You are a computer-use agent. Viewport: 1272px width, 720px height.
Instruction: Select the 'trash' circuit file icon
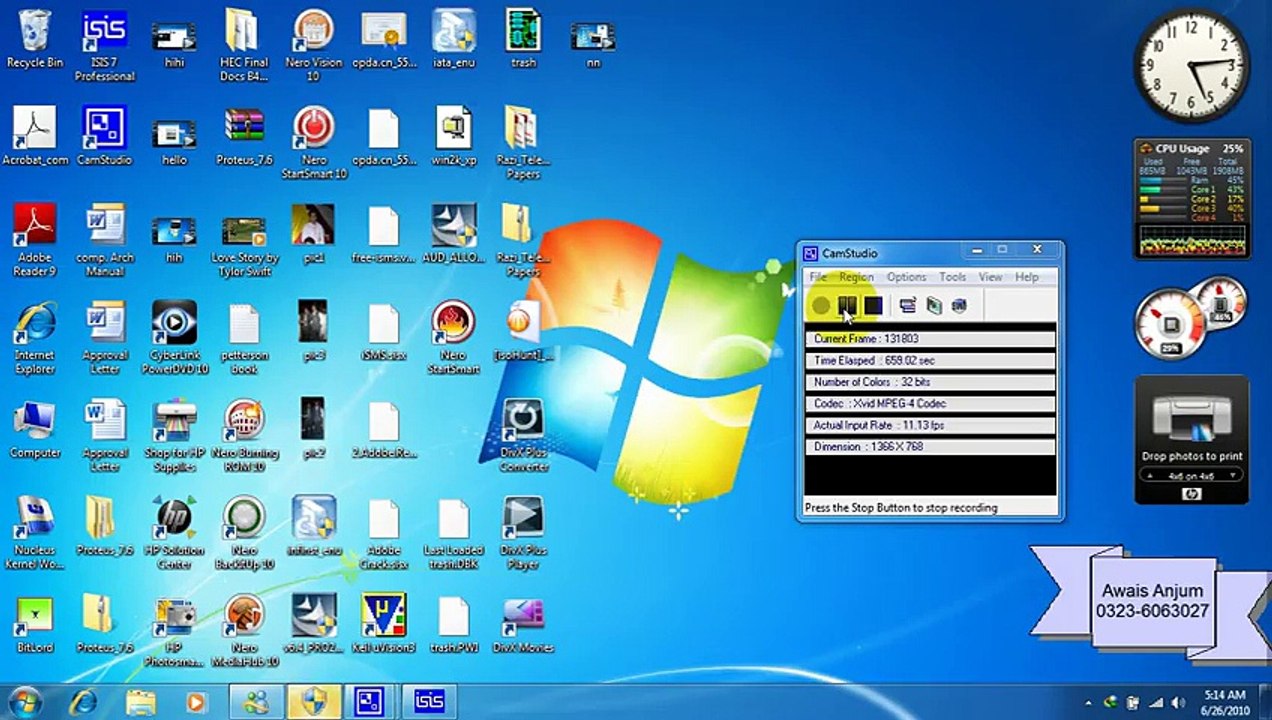tap(523, 39)
